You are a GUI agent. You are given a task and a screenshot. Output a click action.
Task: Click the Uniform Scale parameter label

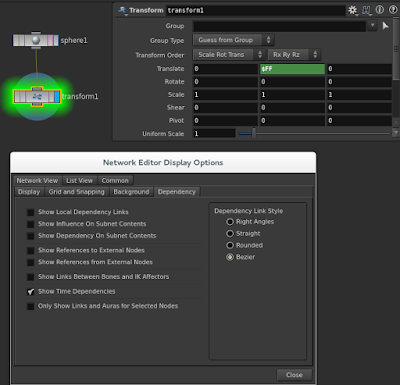tap(163, 134)
